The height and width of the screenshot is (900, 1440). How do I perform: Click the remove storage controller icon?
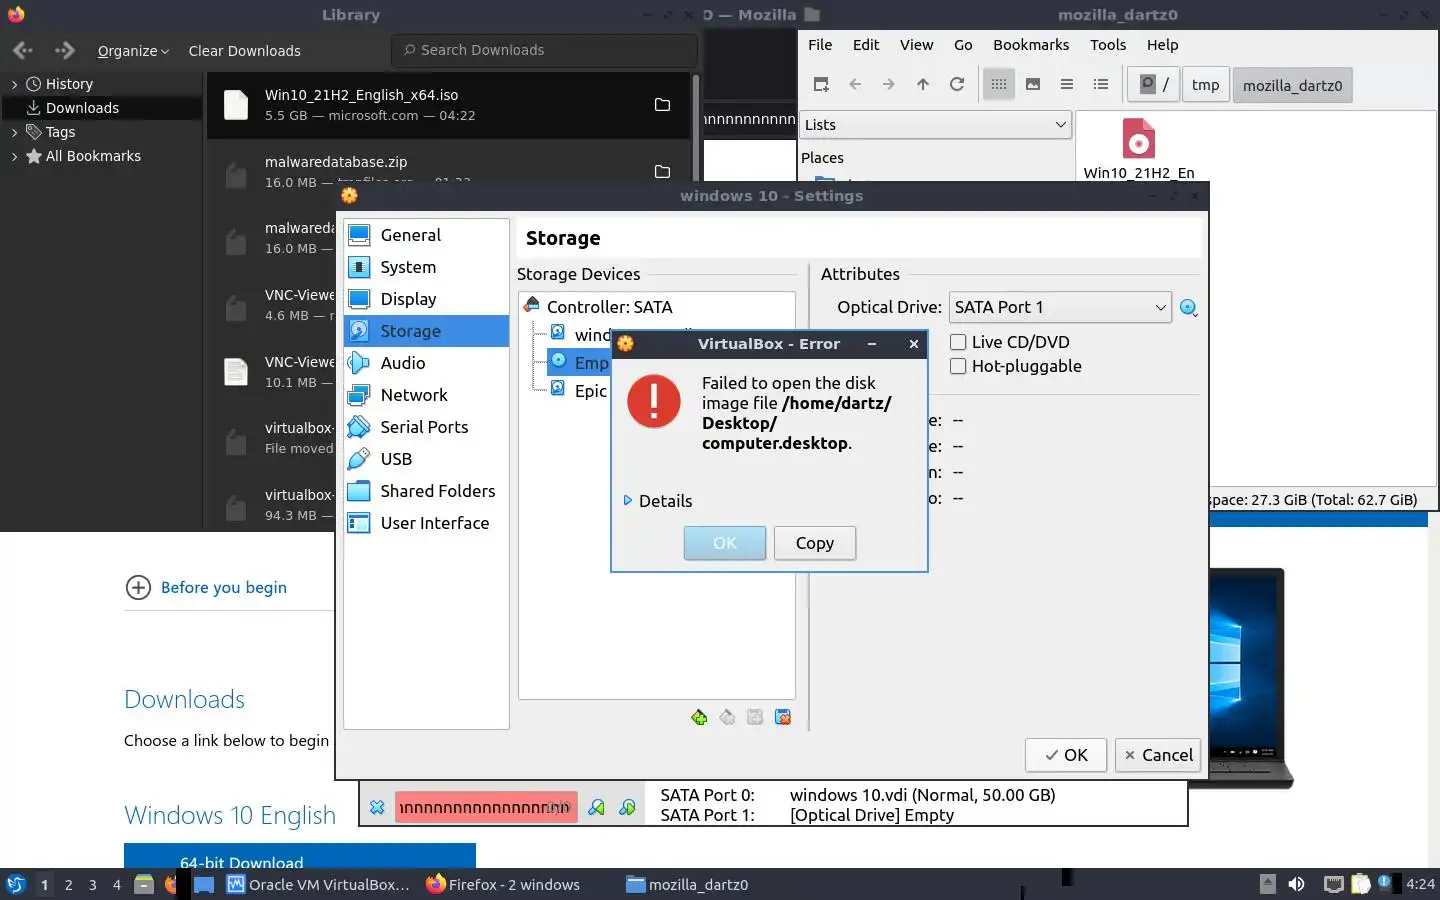click(x=727, y=717)
